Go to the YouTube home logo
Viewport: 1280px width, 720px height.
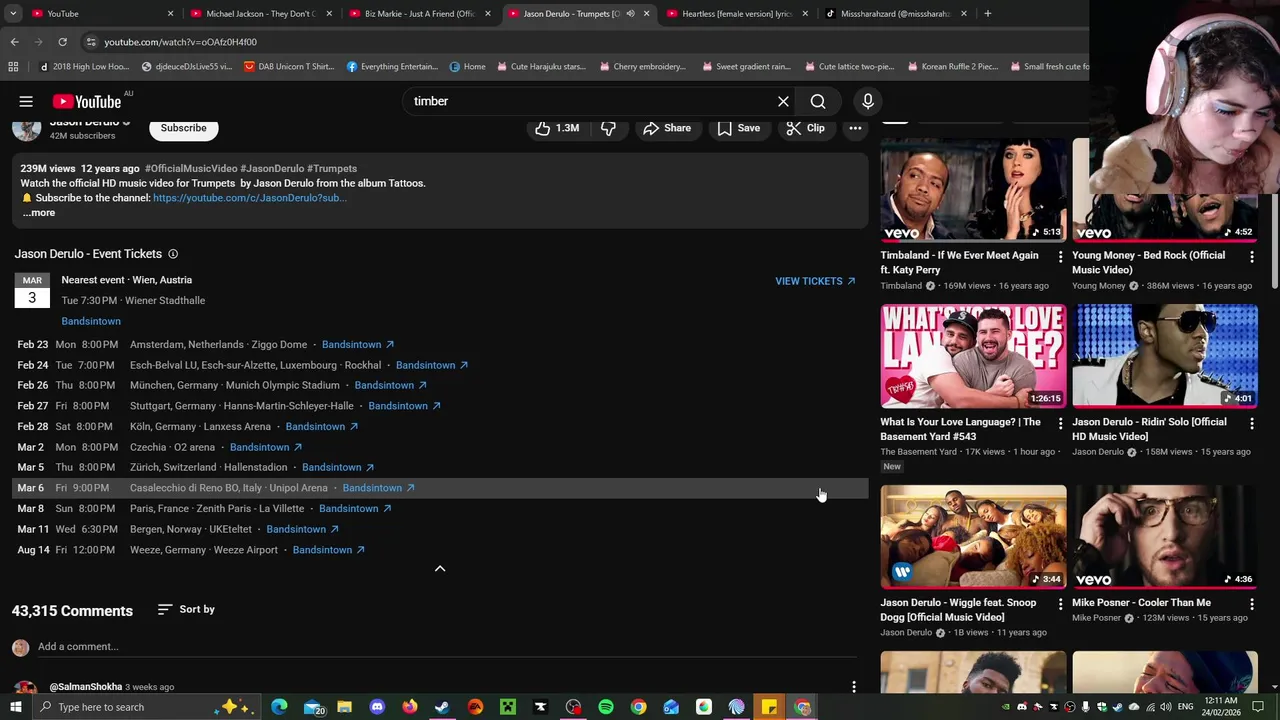click(87, 101)
